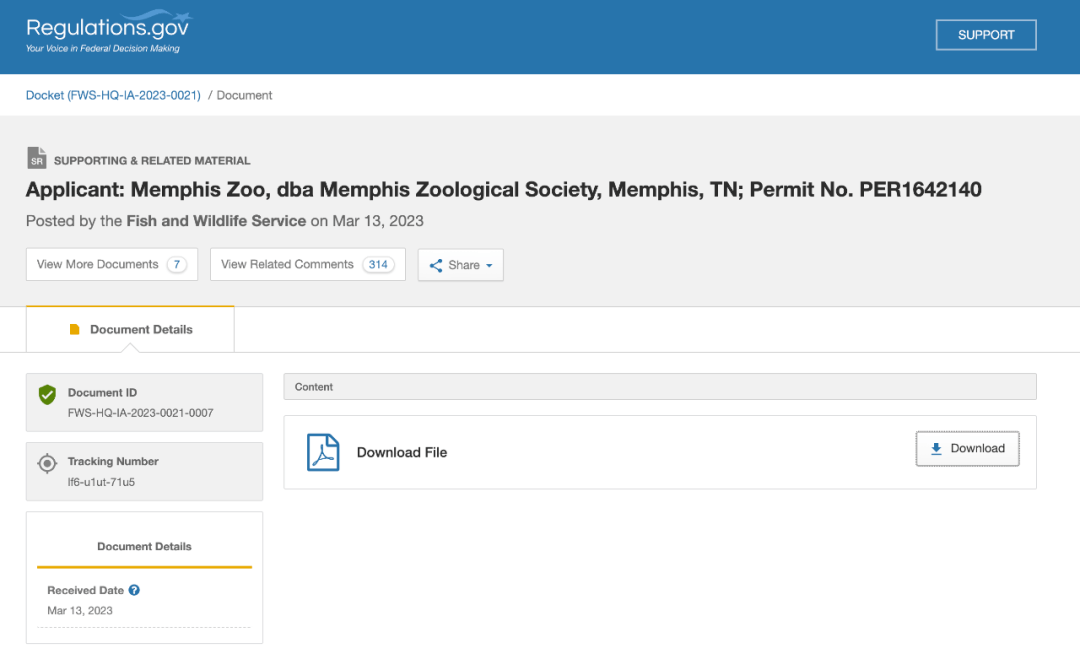
Task: Click the SUPPORT button
Action: point(986,35)
